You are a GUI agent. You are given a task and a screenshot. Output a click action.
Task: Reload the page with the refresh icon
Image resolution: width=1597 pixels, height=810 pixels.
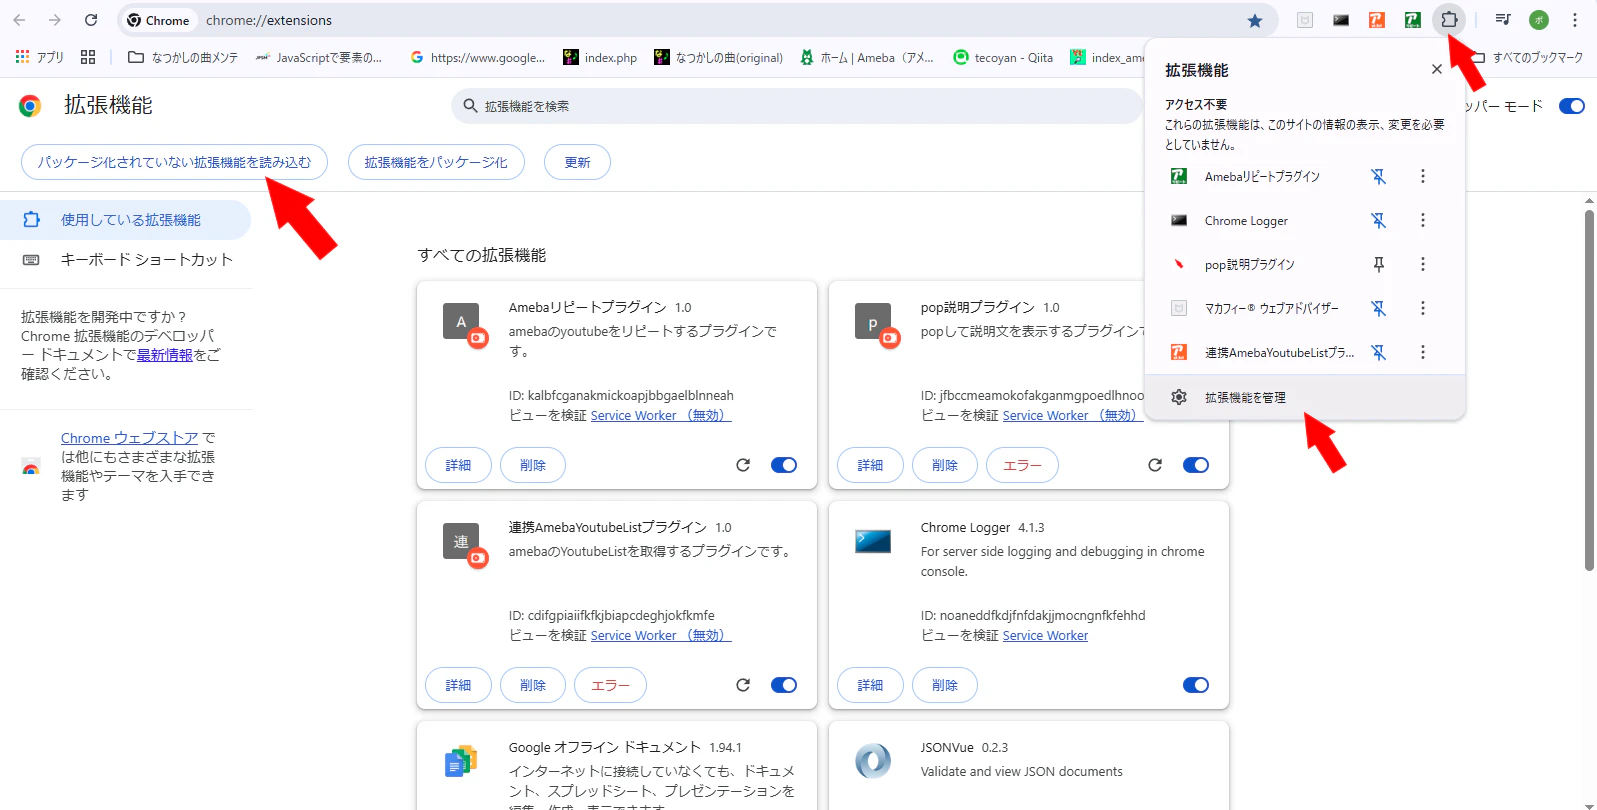(x=91, y=20)
